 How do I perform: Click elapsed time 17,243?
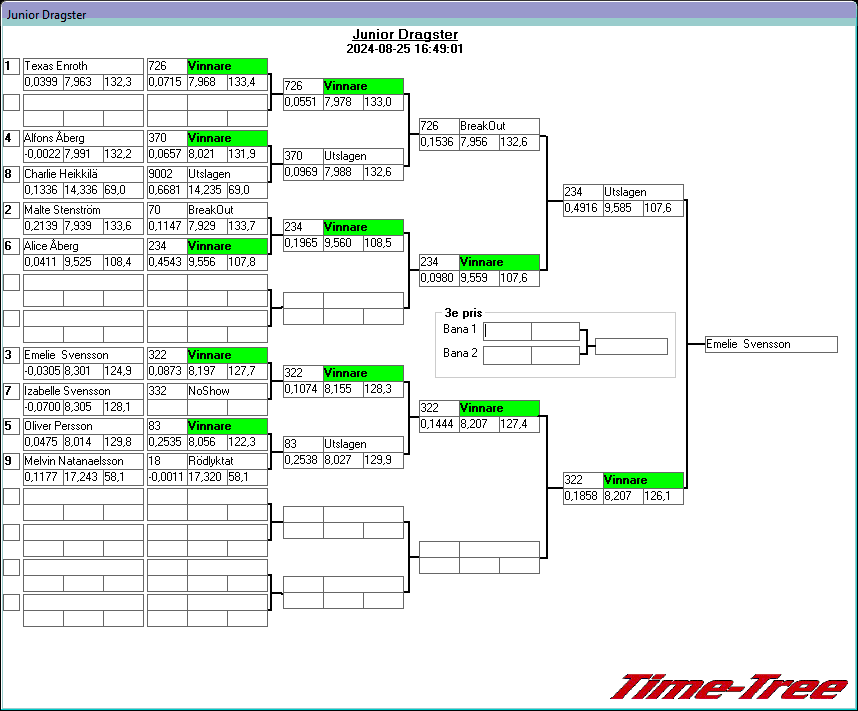click(83, 478)
